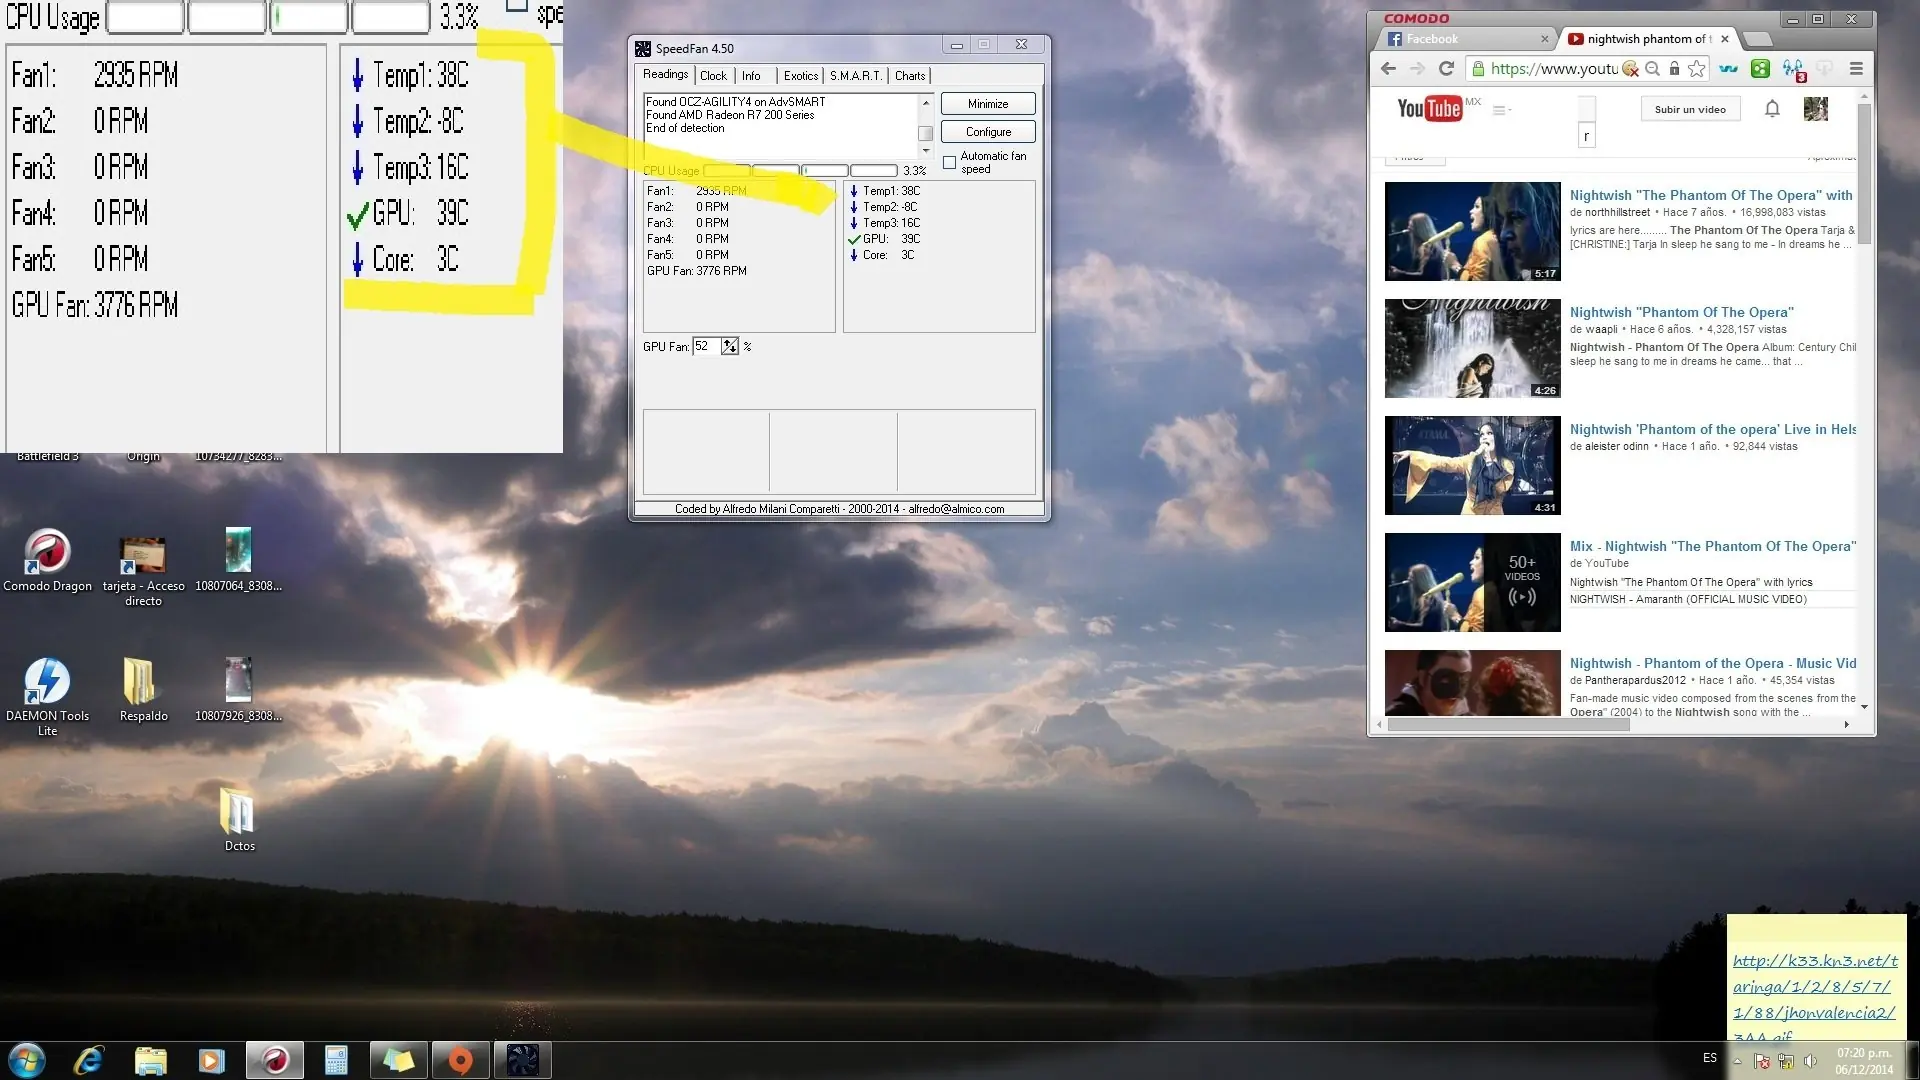Viewport: 1920px width, 1080px height.
Task: Open DAEMON Tools Lite desktop shortcut
Action: point(47,697)
